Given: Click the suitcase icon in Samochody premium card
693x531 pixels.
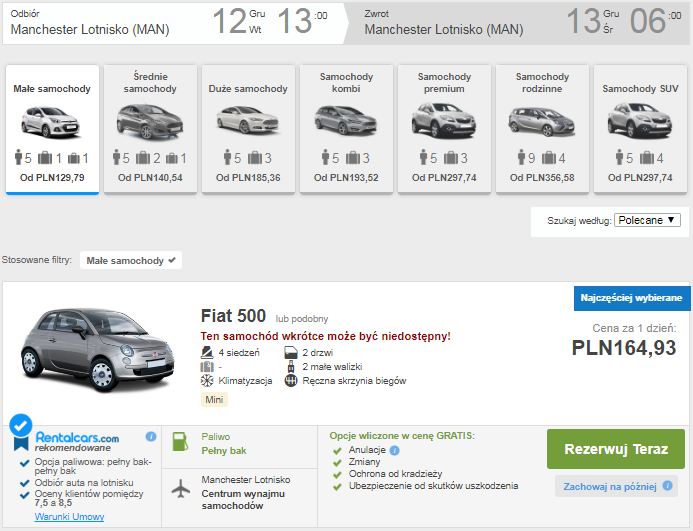Looking at the screenshot, I should pyautogui.click(x=451, y=157).
